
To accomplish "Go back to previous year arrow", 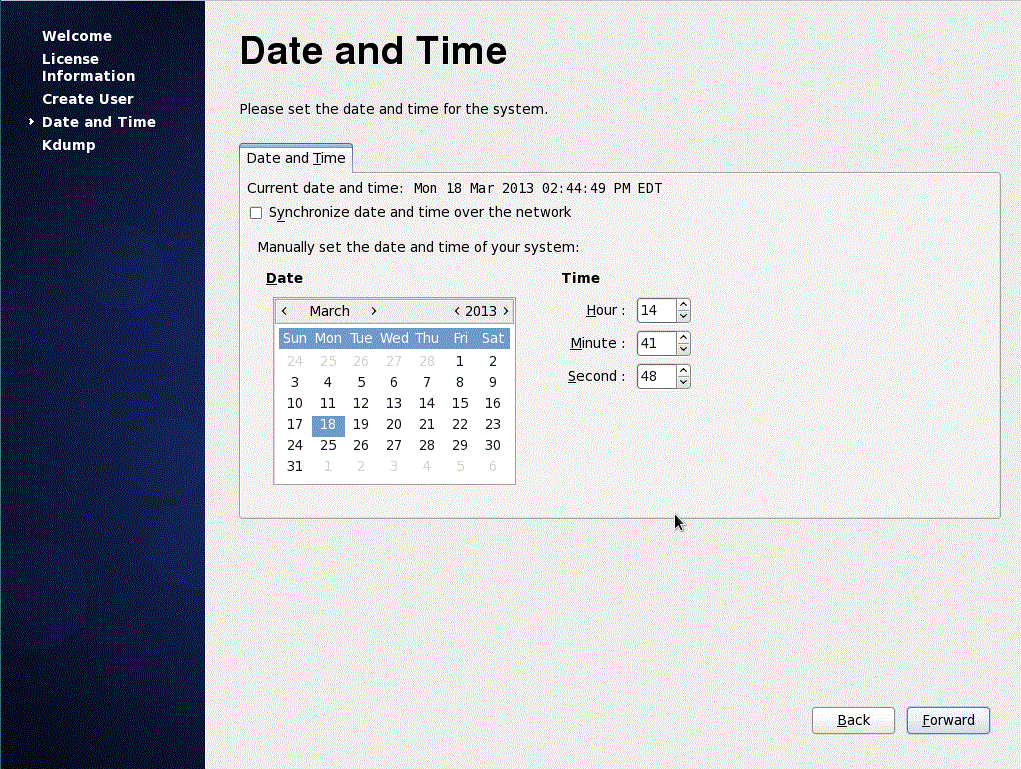I will point(457,311).
